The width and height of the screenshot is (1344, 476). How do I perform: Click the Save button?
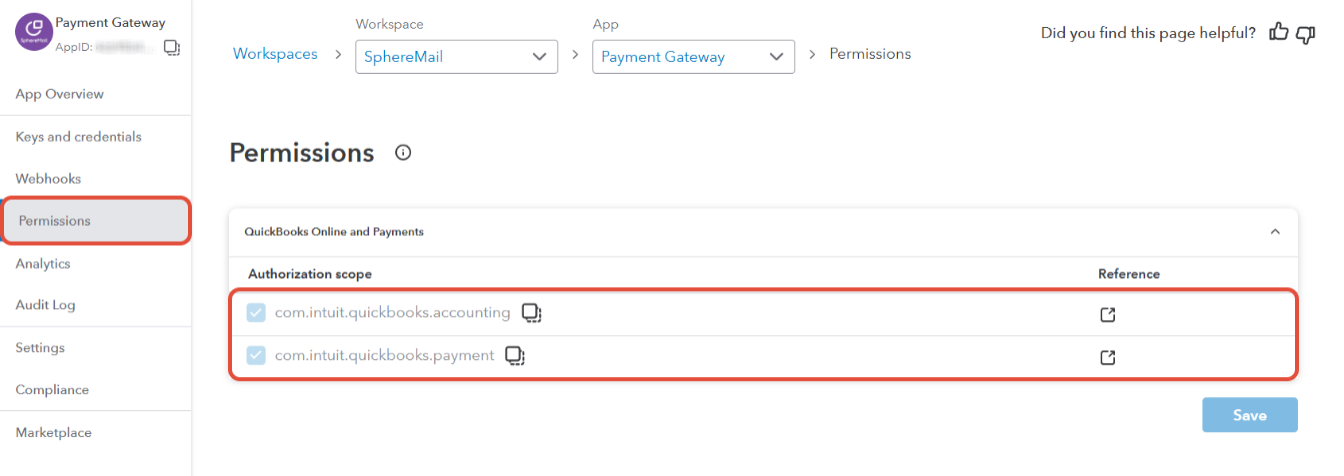pos(1250,415)
